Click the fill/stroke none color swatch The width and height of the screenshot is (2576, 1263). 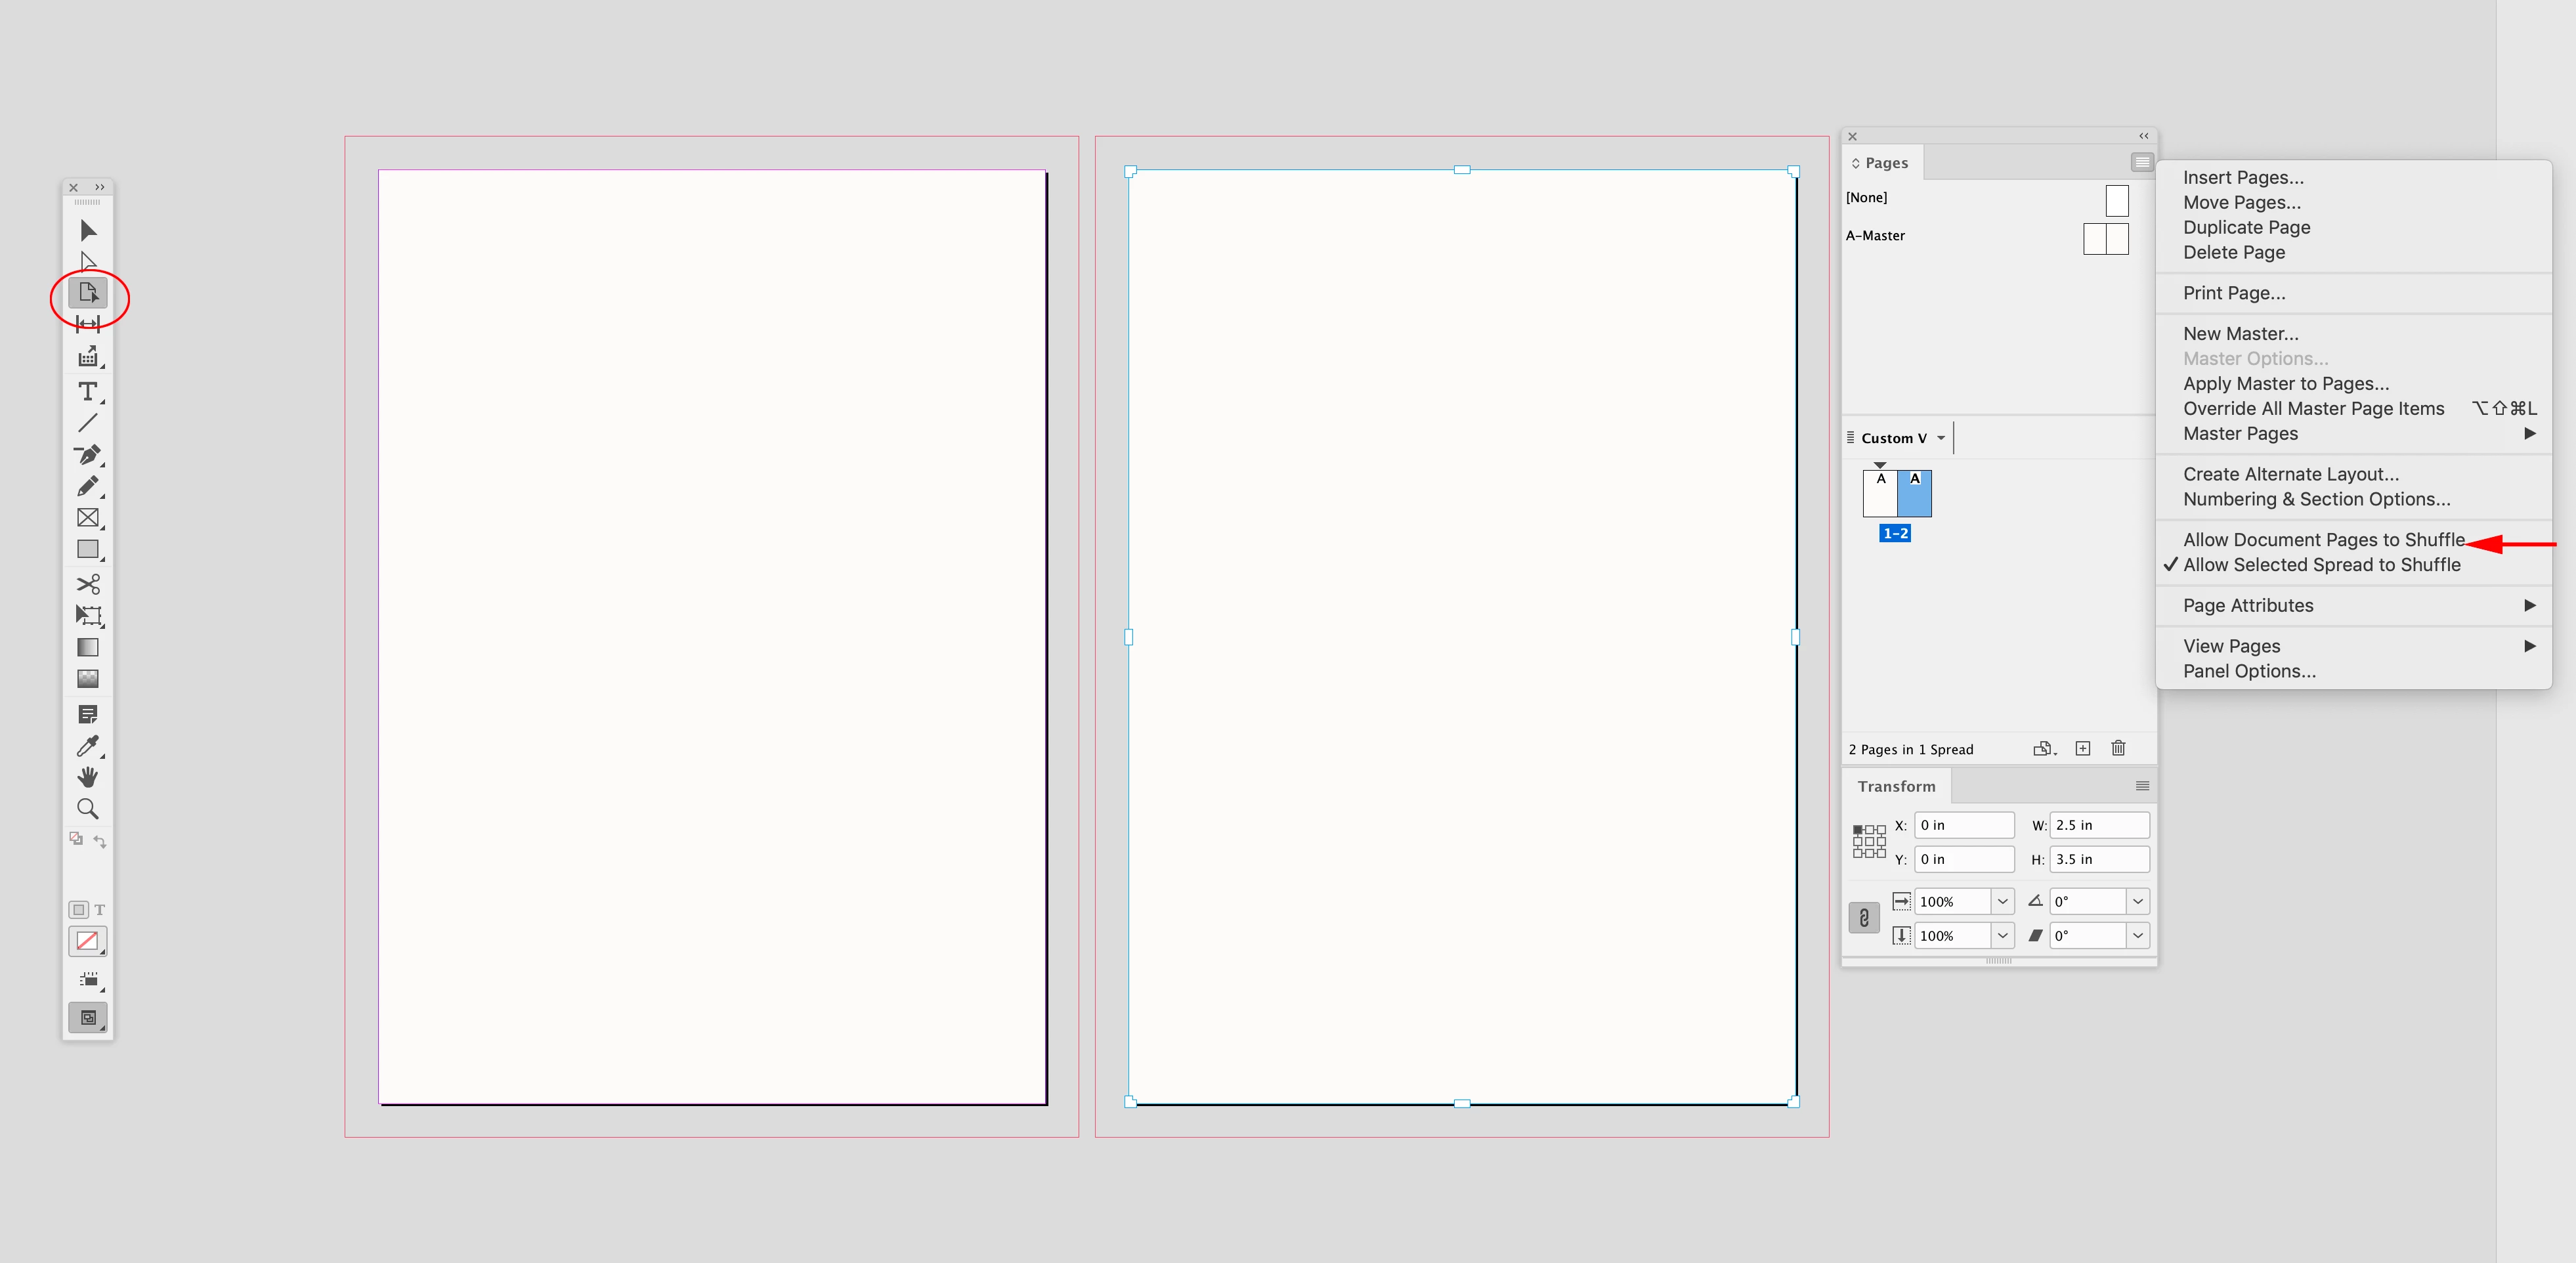(x=88, y=941)
